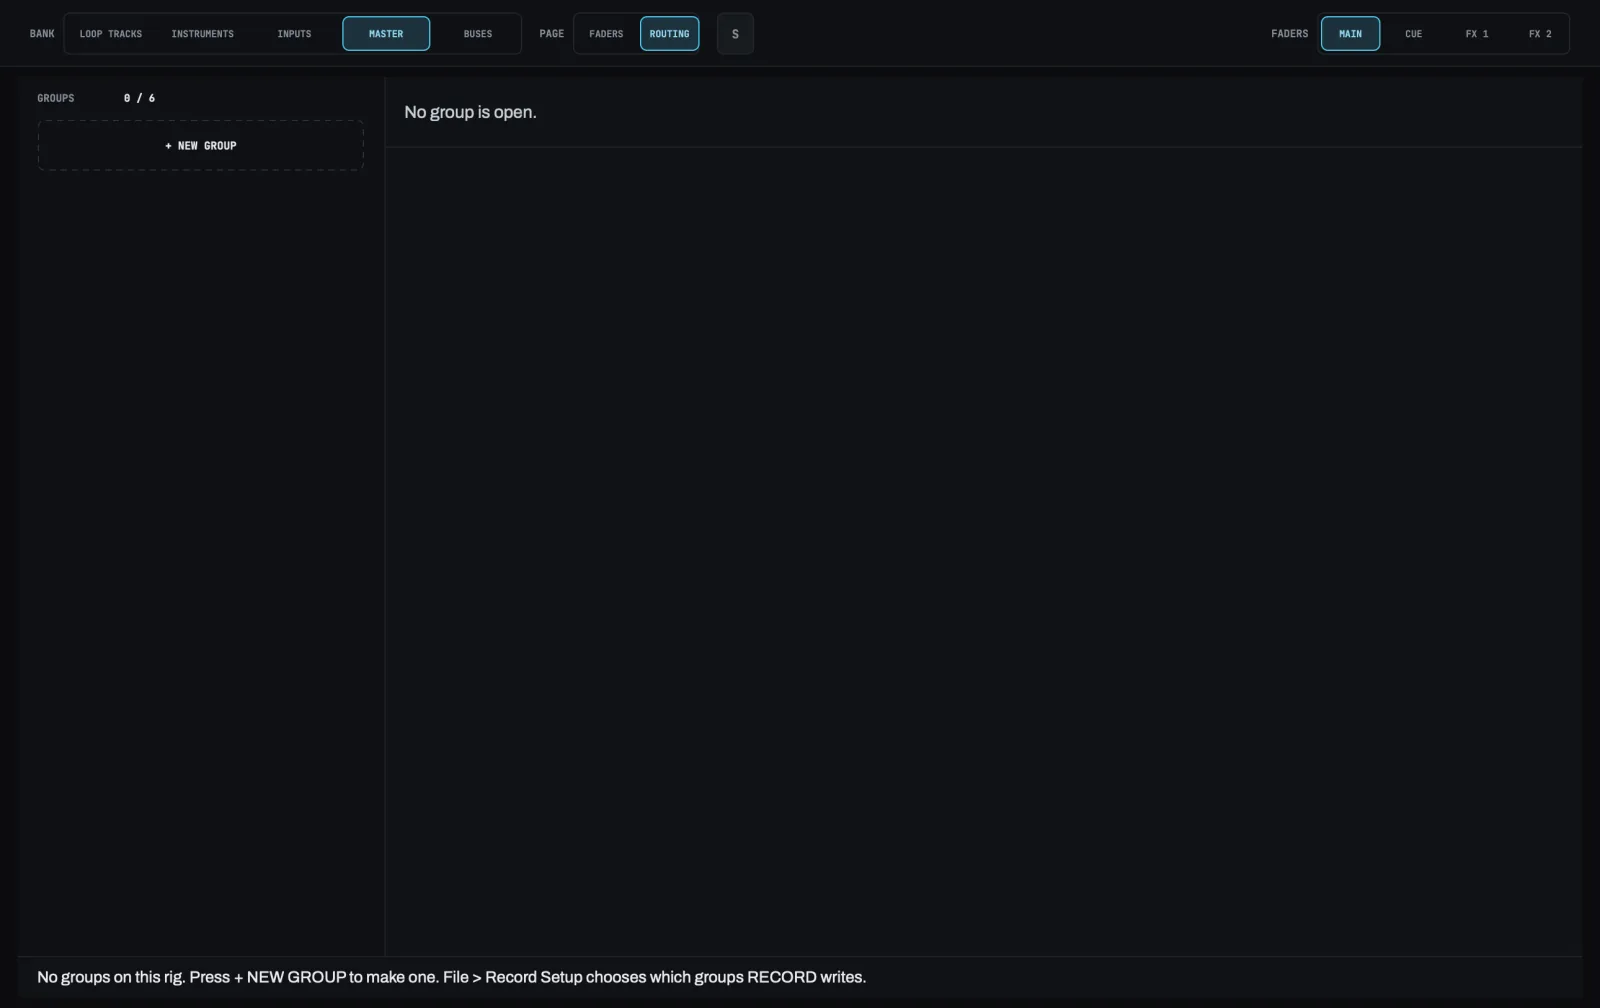1600x1008 pixels.
Task: Click the PAGE label
Action: click(552, 34)
